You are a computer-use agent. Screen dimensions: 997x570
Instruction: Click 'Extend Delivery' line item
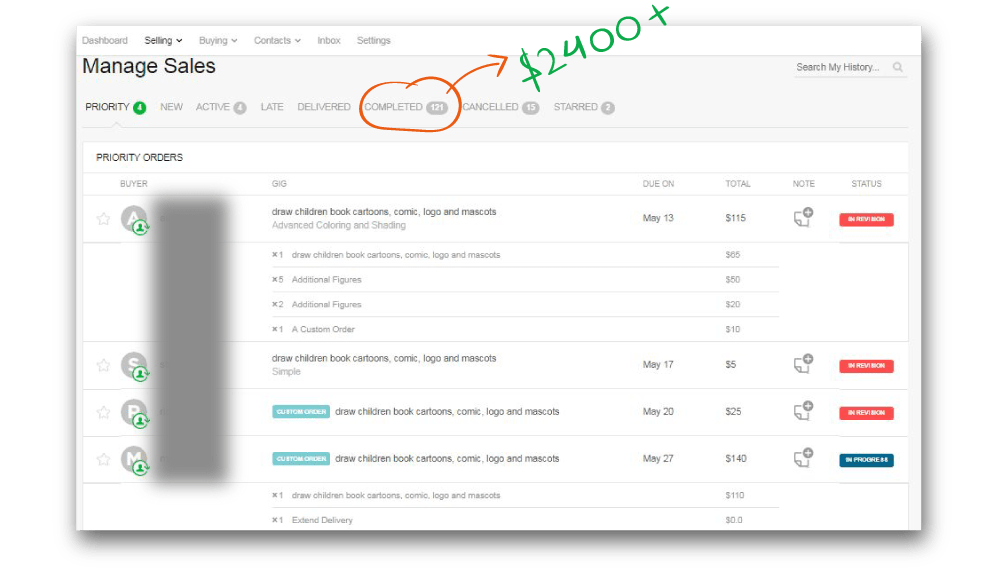[322, 520]
